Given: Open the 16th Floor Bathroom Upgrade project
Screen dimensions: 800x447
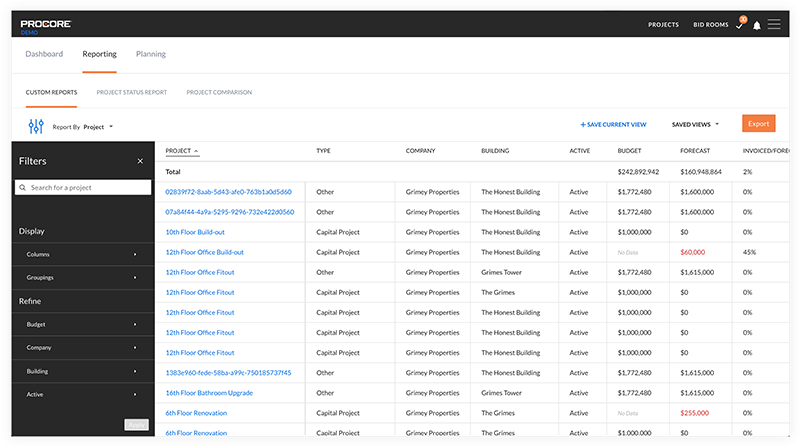Looking at the screenshot, I should [209, 393].
